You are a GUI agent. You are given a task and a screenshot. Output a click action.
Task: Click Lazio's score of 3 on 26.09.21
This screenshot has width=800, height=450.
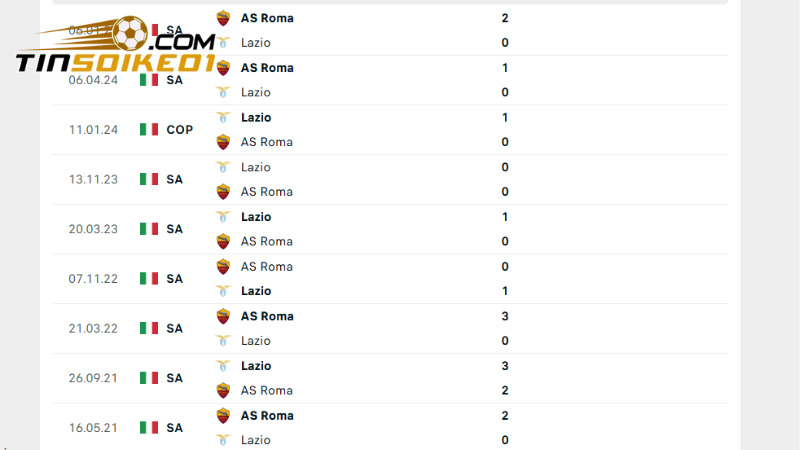(505, 366)
